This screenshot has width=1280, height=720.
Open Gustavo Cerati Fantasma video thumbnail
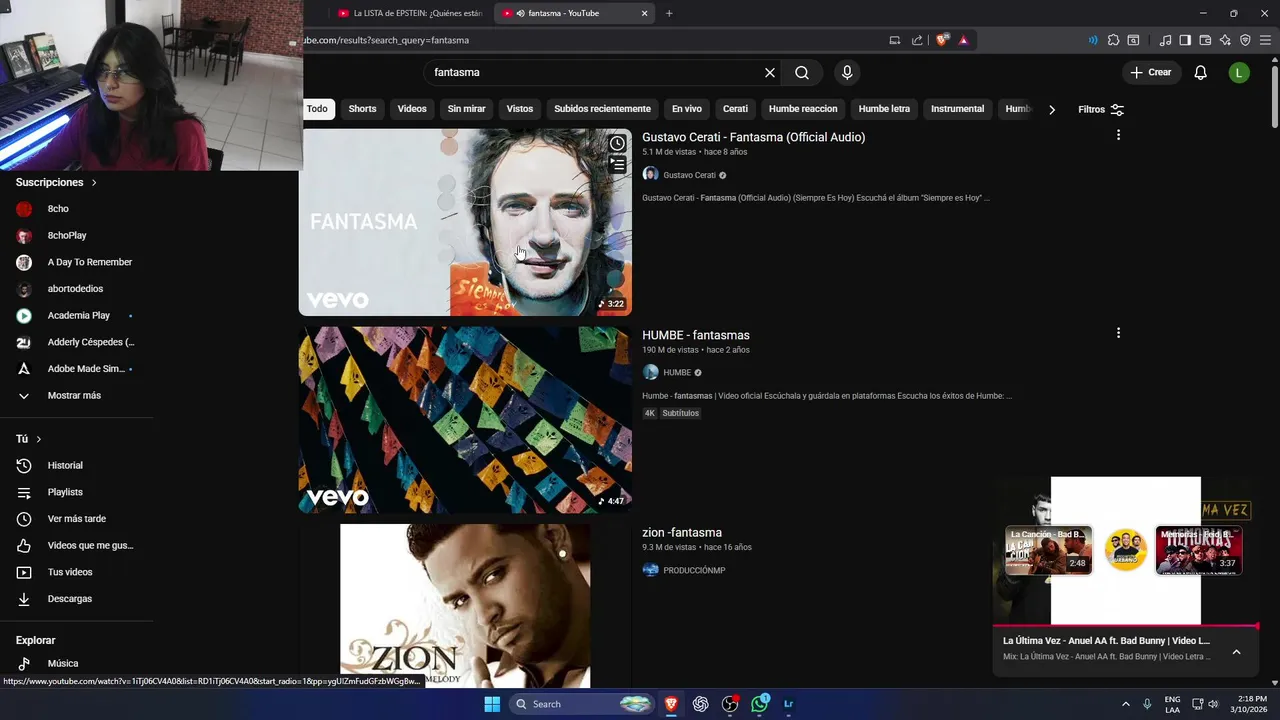click(x=465, y=222)
